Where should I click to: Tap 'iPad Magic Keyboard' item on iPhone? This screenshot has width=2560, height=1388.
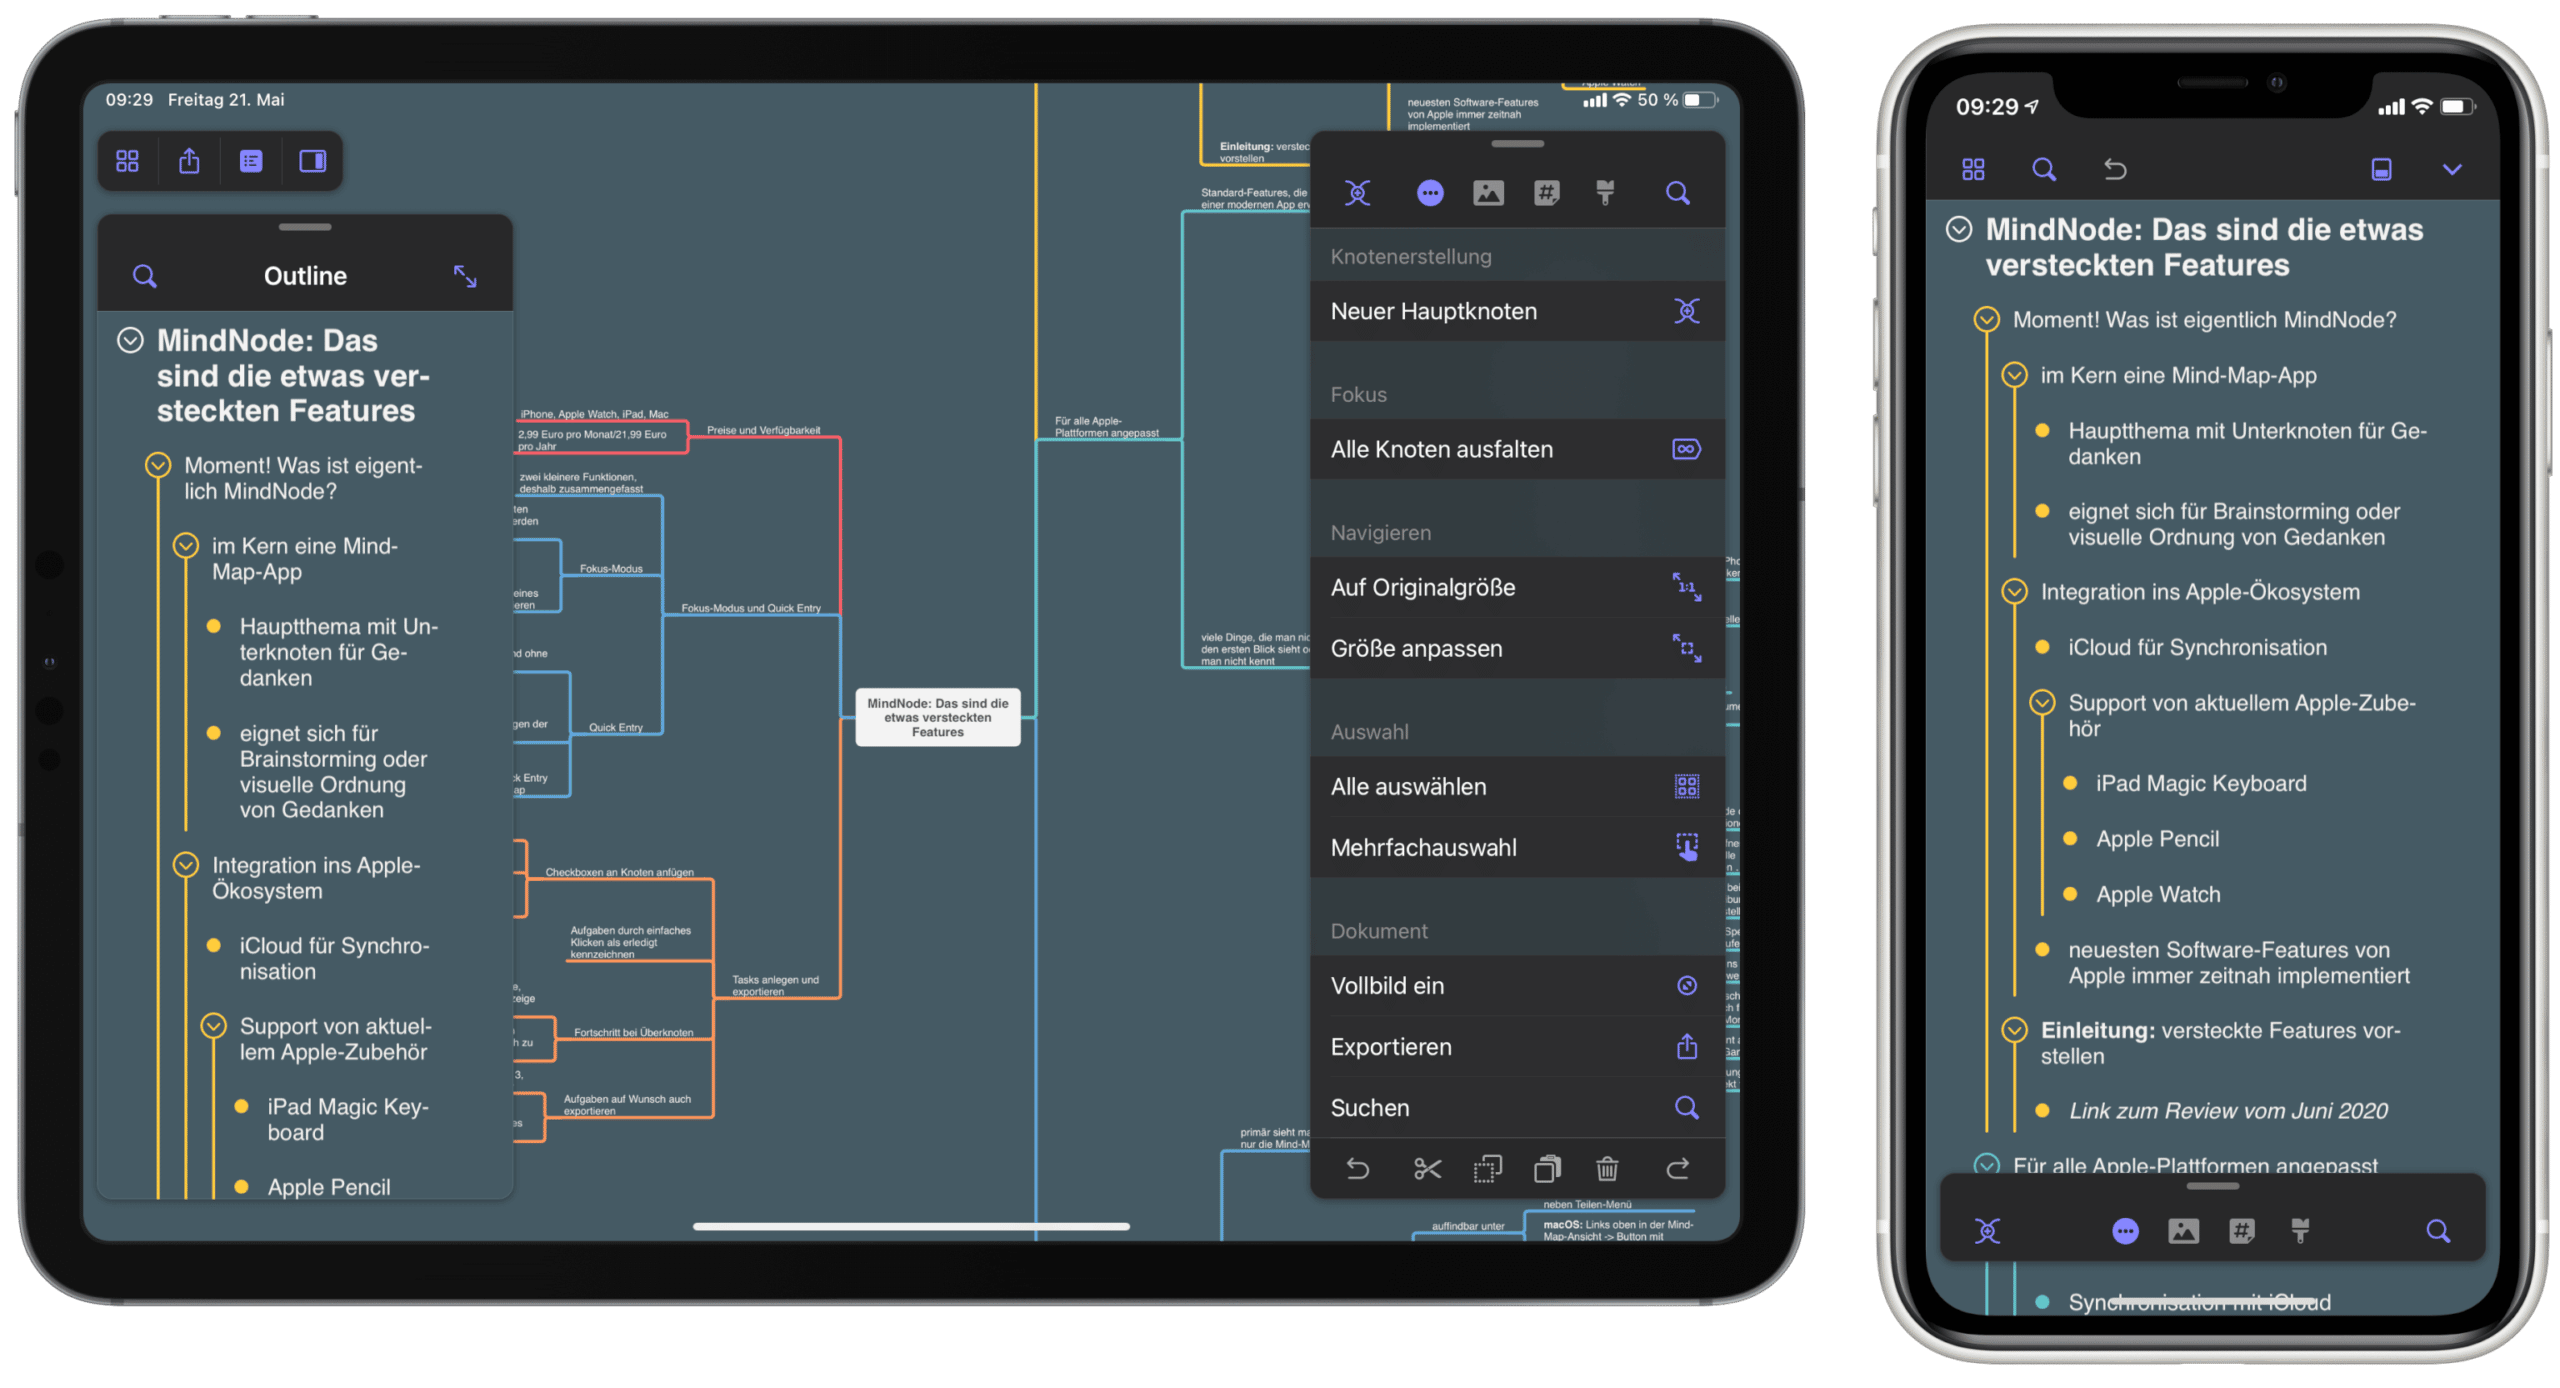pos(2201,783)
